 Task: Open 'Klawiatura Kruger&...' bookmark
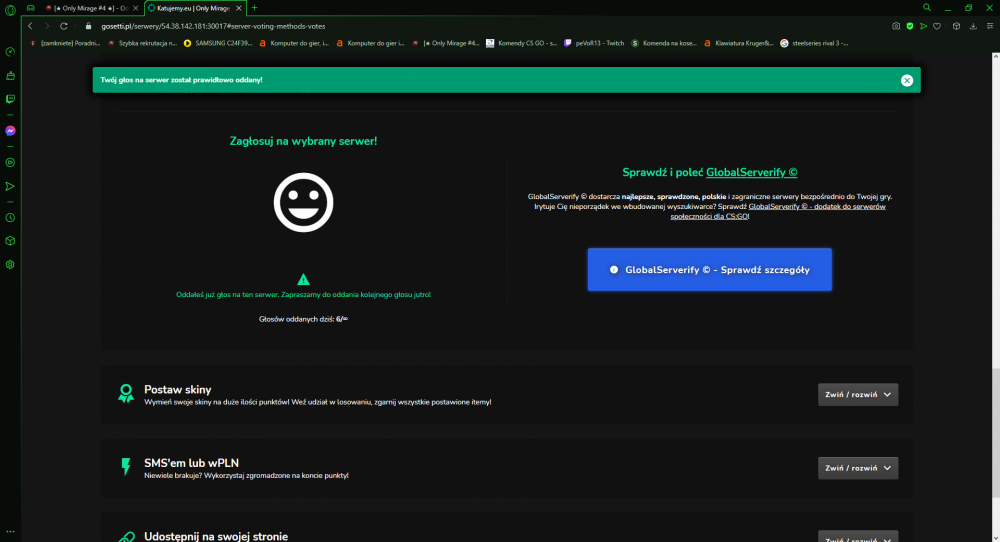click(740, 43)
